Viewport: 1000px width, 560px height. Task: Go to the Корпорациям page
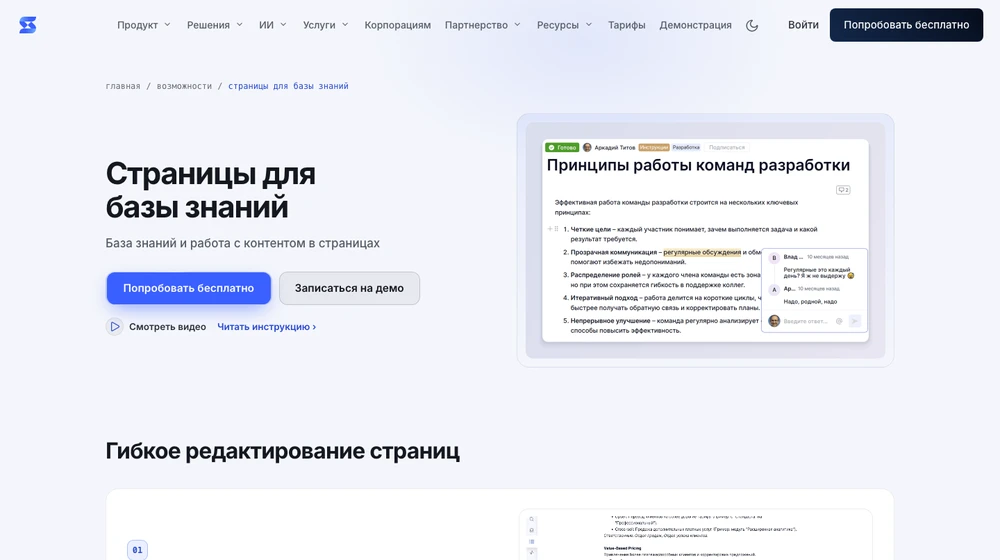point(397,25)
